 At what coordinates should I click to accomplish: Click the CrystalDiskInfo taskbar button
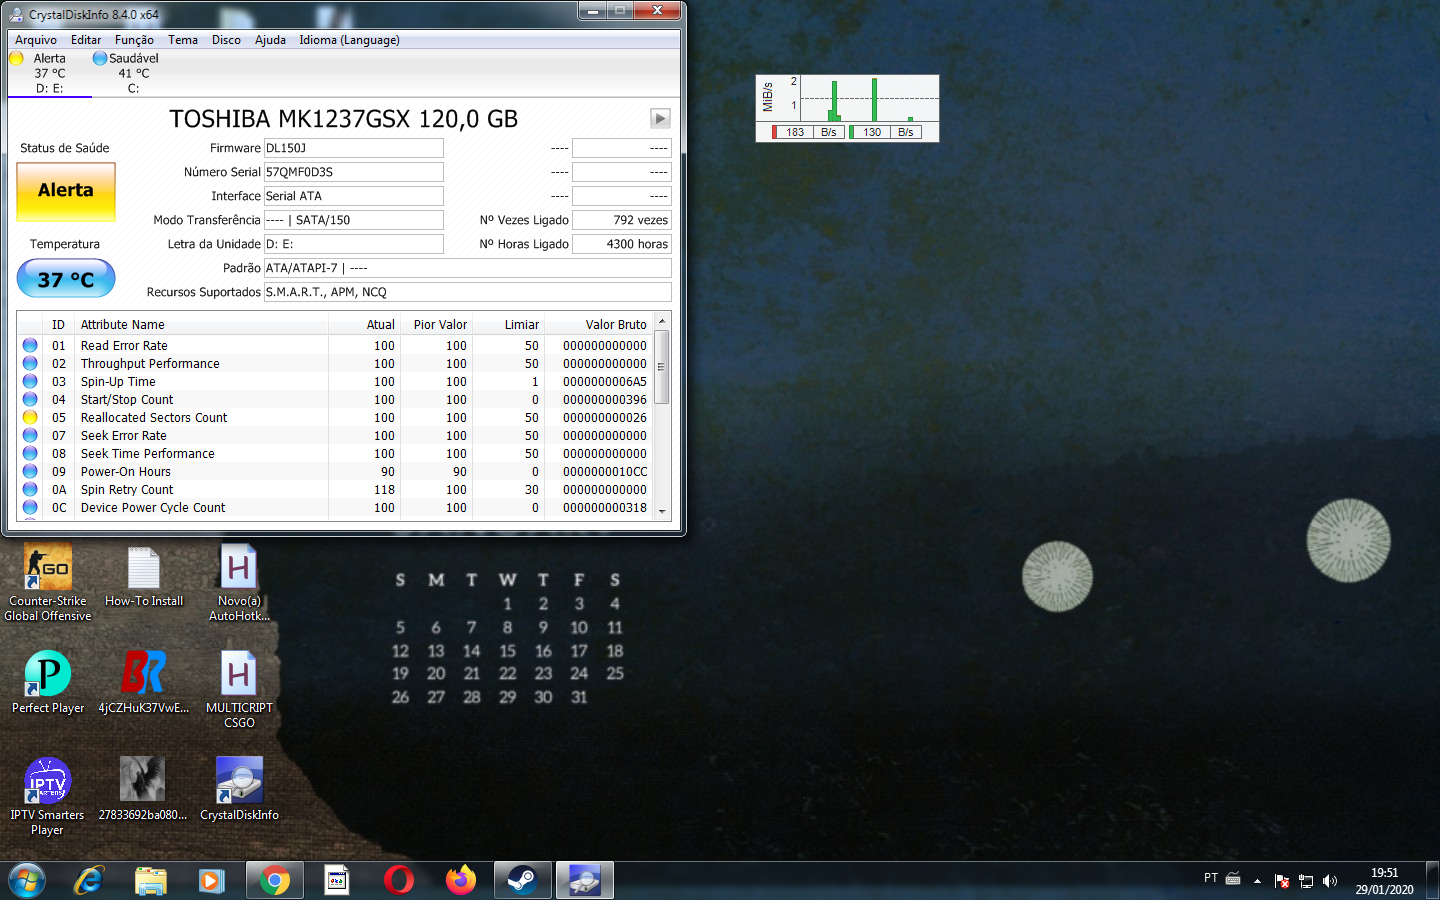click(x=585, y=881)
